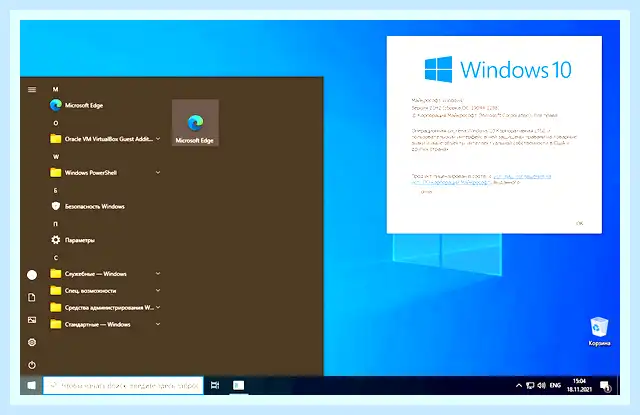Click the network tray icon
640x415 pixels.
pyautogui.click(x=530, y=385)
